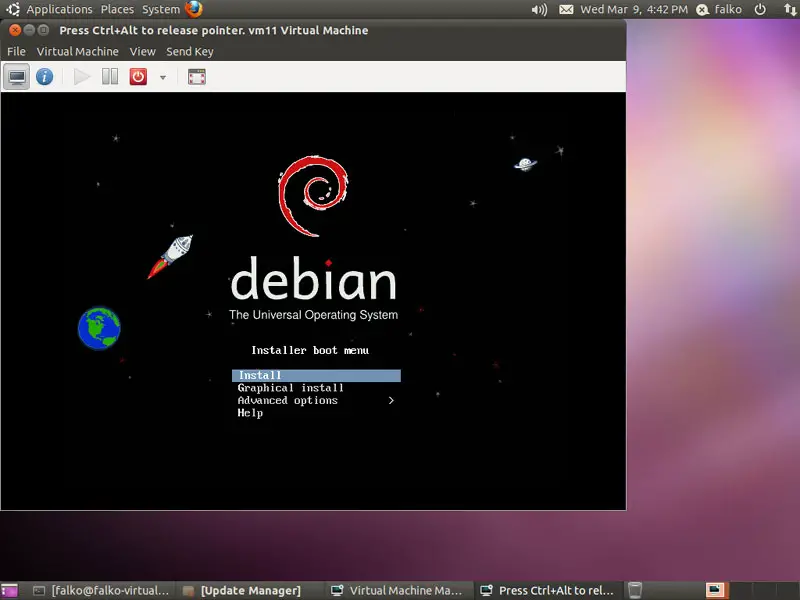Image resolution: width=800 pixels, height=600 pixels.
Task: Close the vm11 Virtual Machine window
Action: pyautogui.click(x=15, y=30)
